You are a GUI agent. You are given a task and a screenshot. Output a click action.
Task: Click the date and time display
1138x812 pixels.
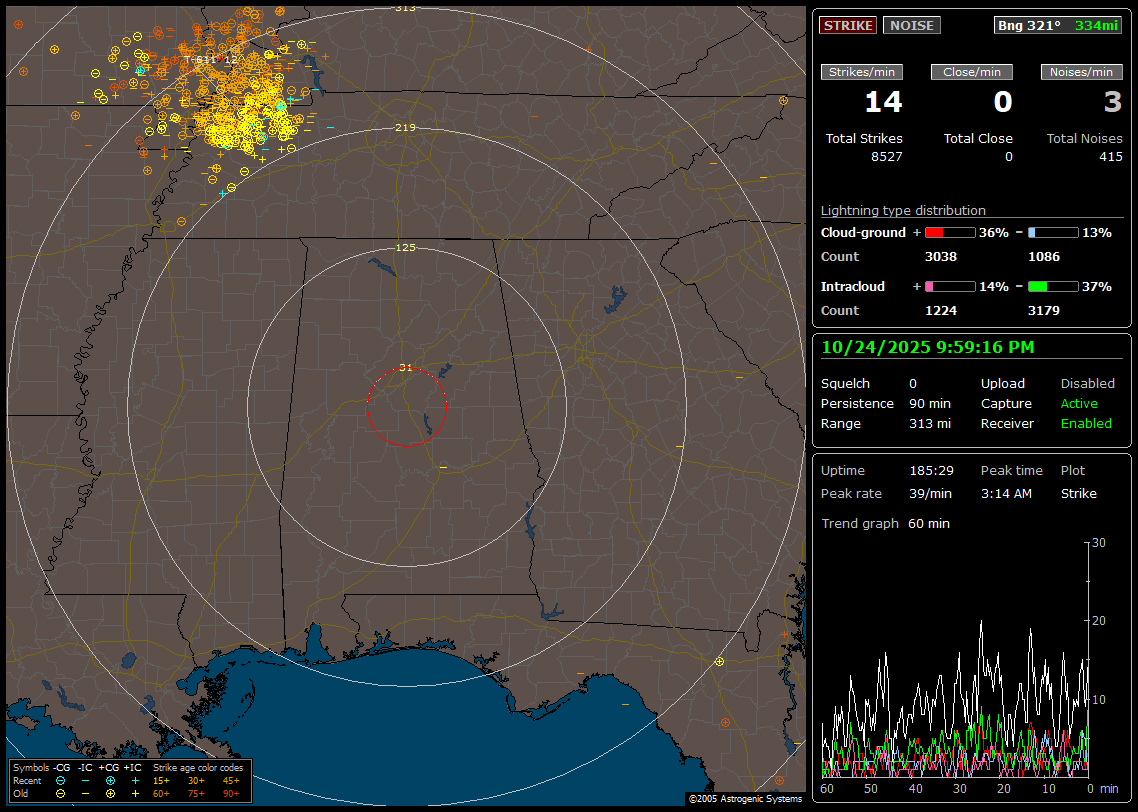(x=928, y=348)
